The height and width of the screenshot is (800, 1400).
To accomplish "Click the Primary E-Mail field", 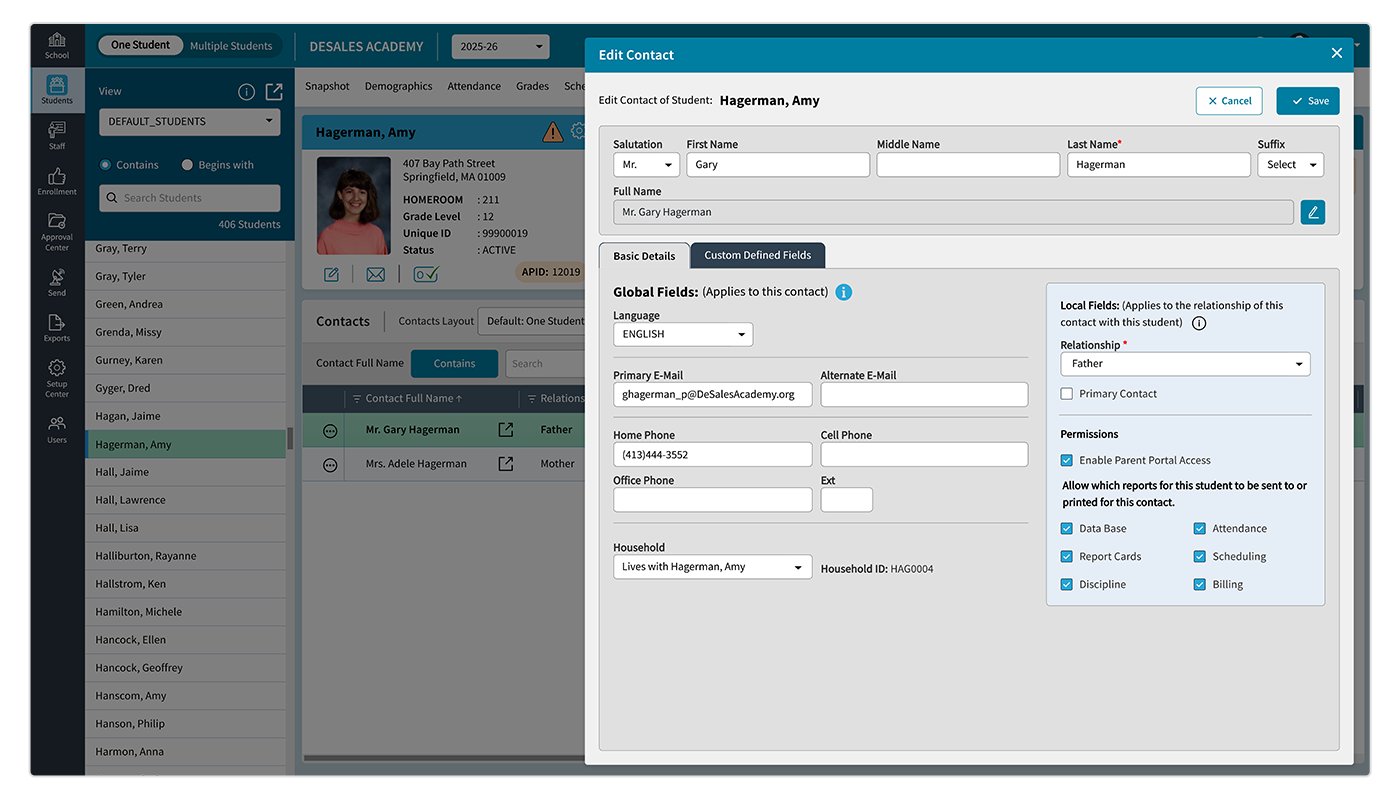I will pyautogui.click(x=713, y=394).
